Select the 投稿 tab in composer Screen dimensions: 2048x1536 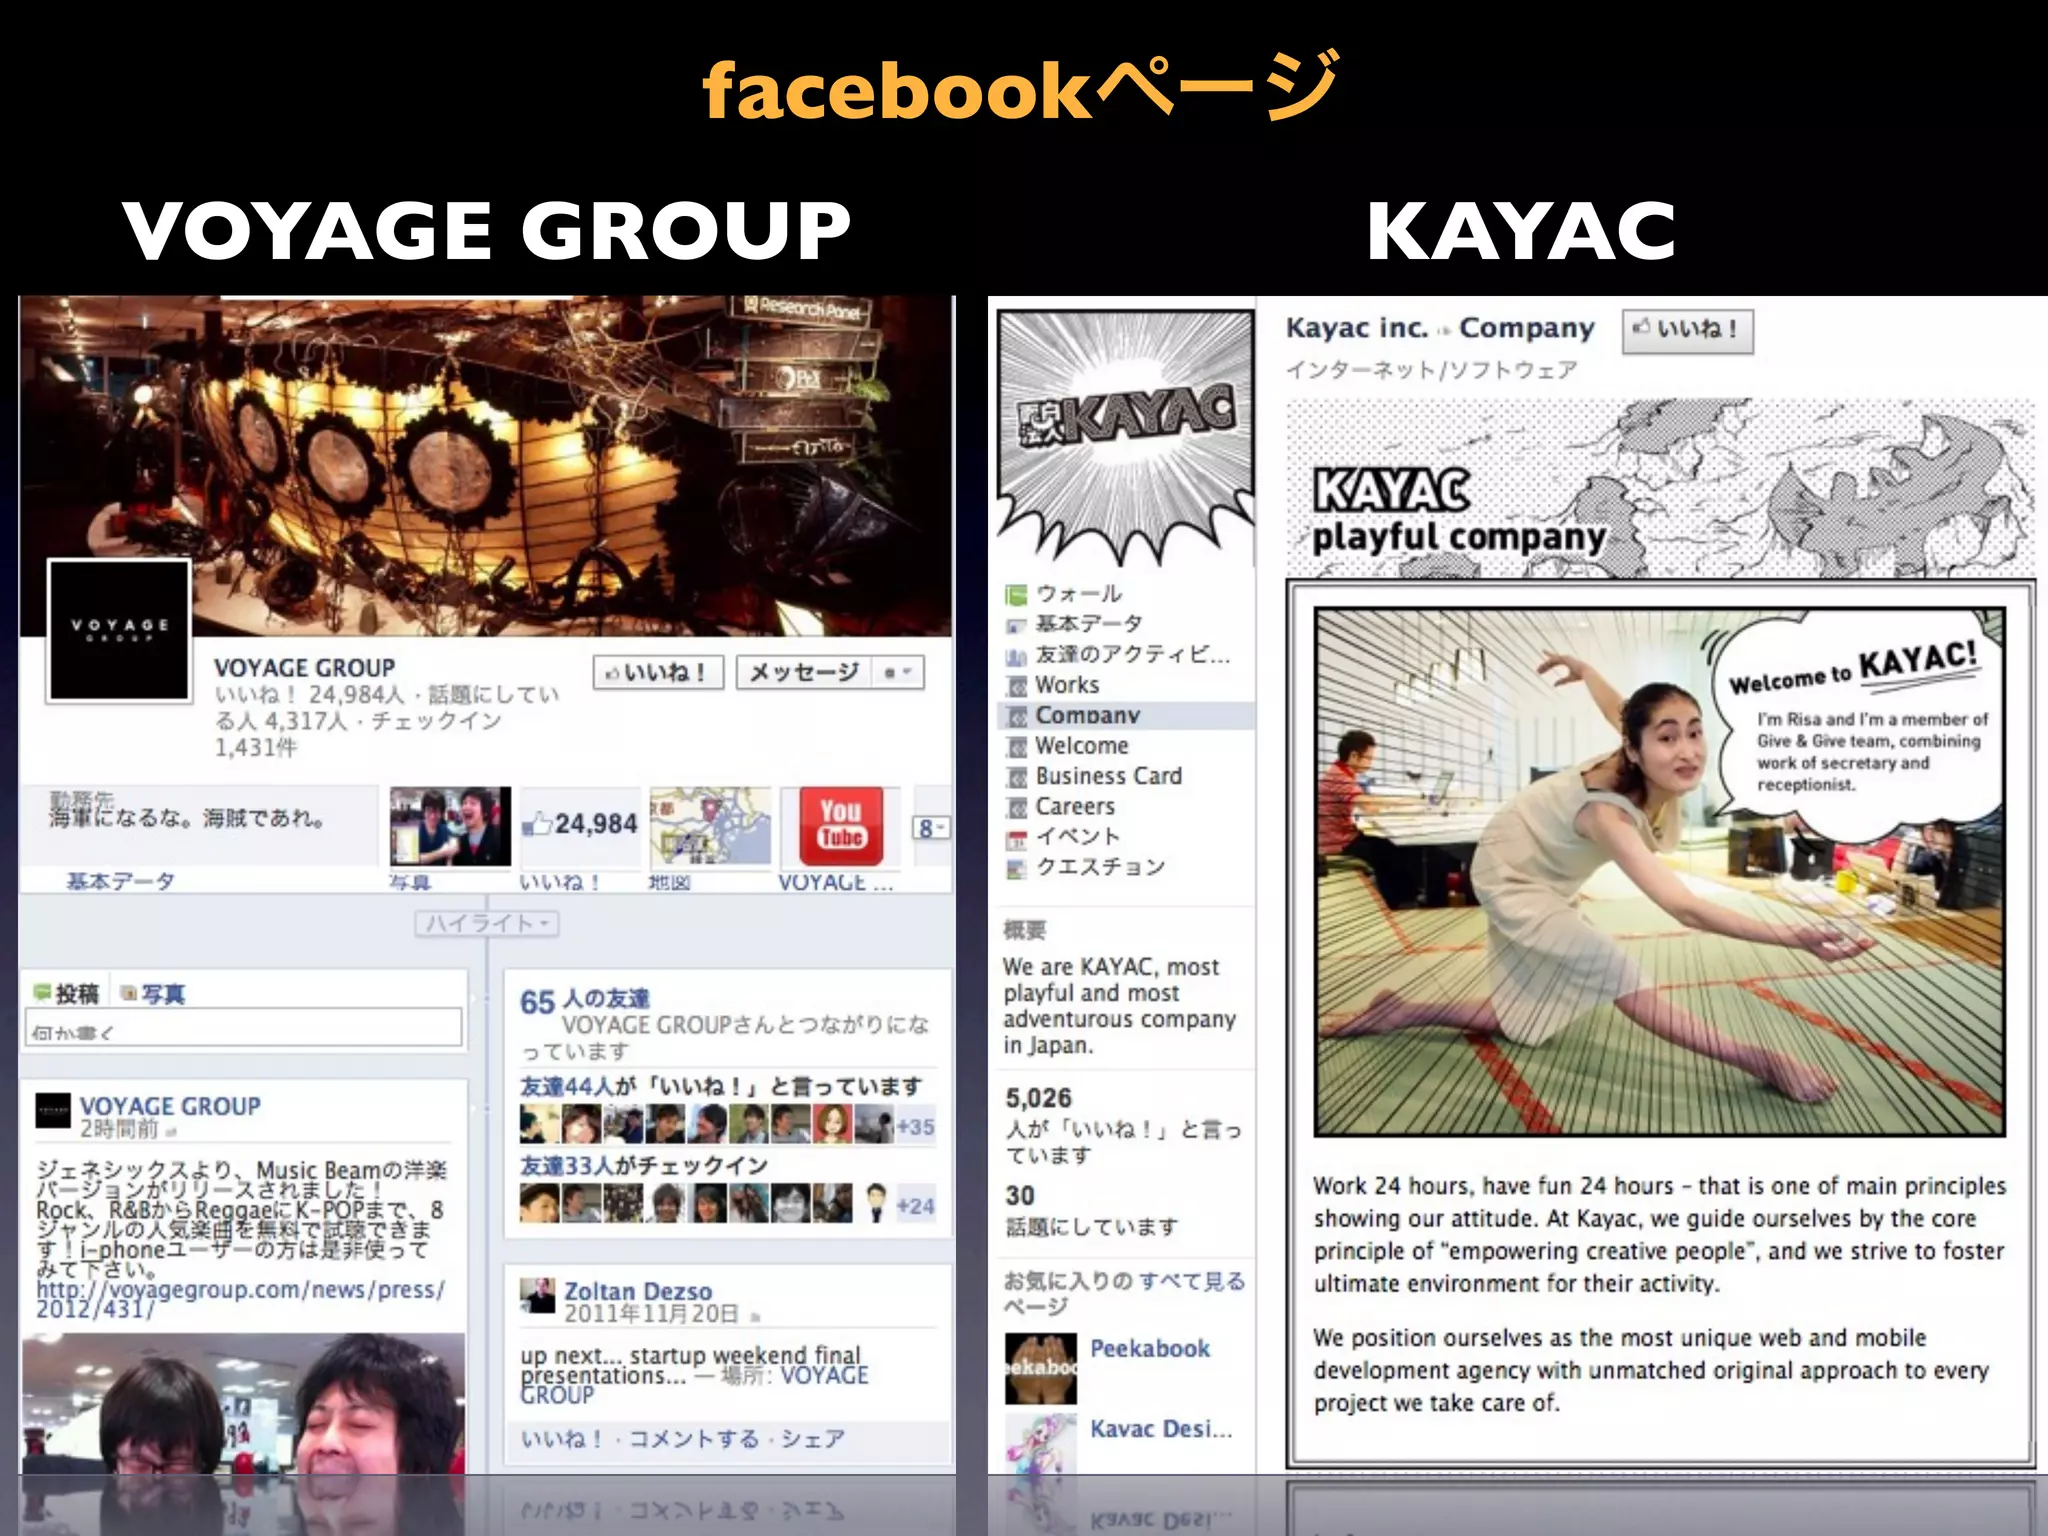(68, 993)
